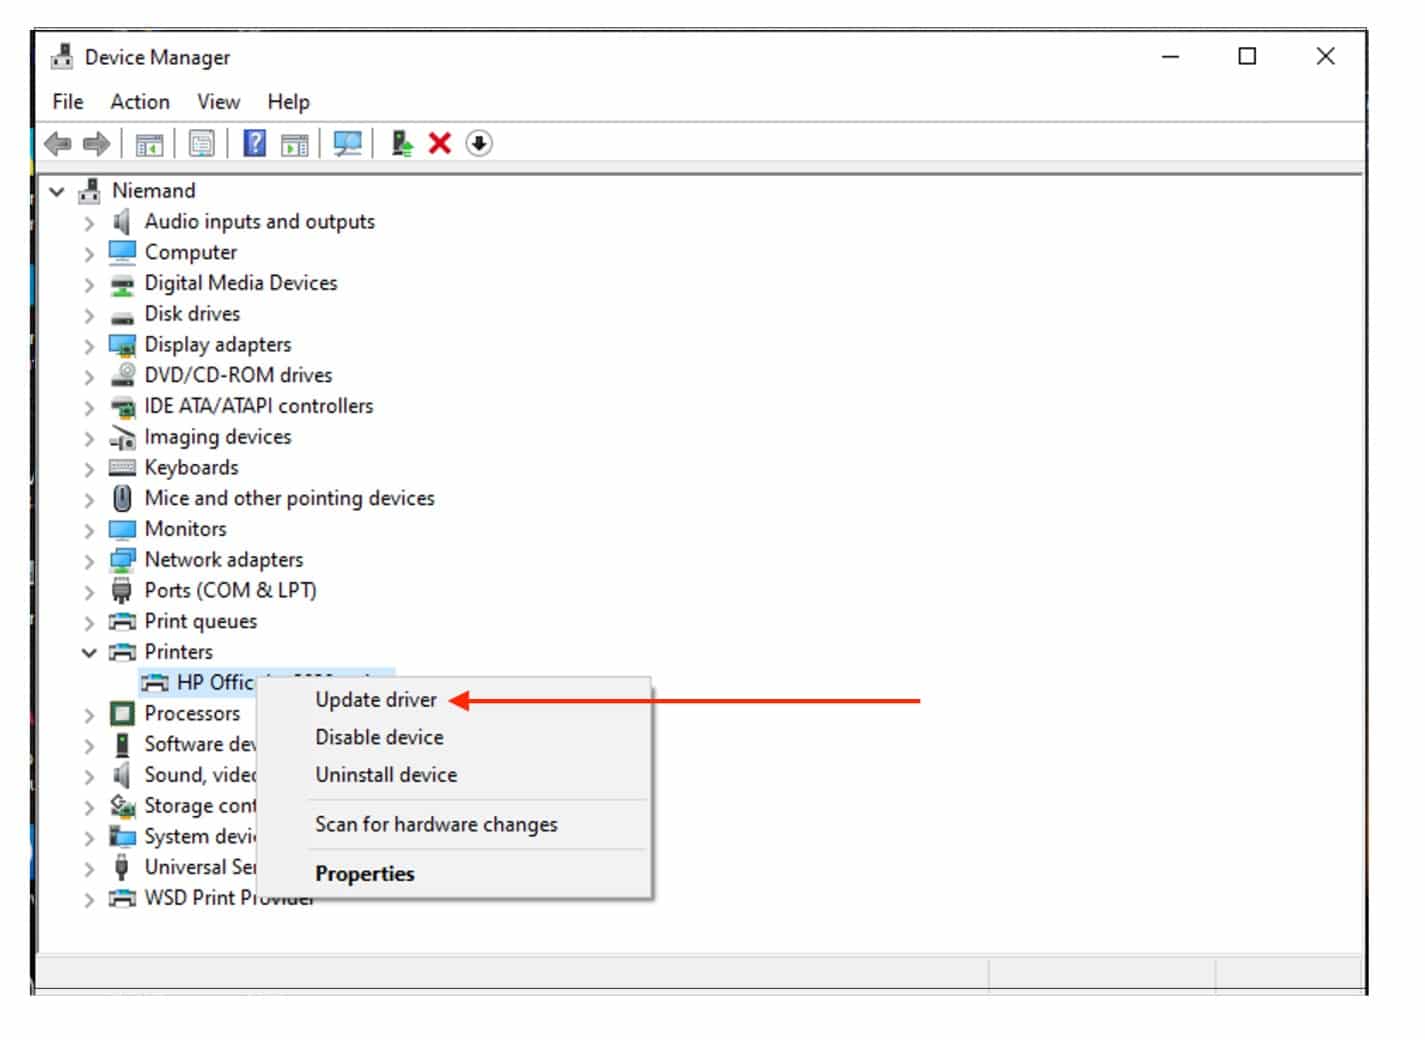The width and height of the screenshot is (1425, 1040).
Task: Open the File menu
Action: pos(68,102)
